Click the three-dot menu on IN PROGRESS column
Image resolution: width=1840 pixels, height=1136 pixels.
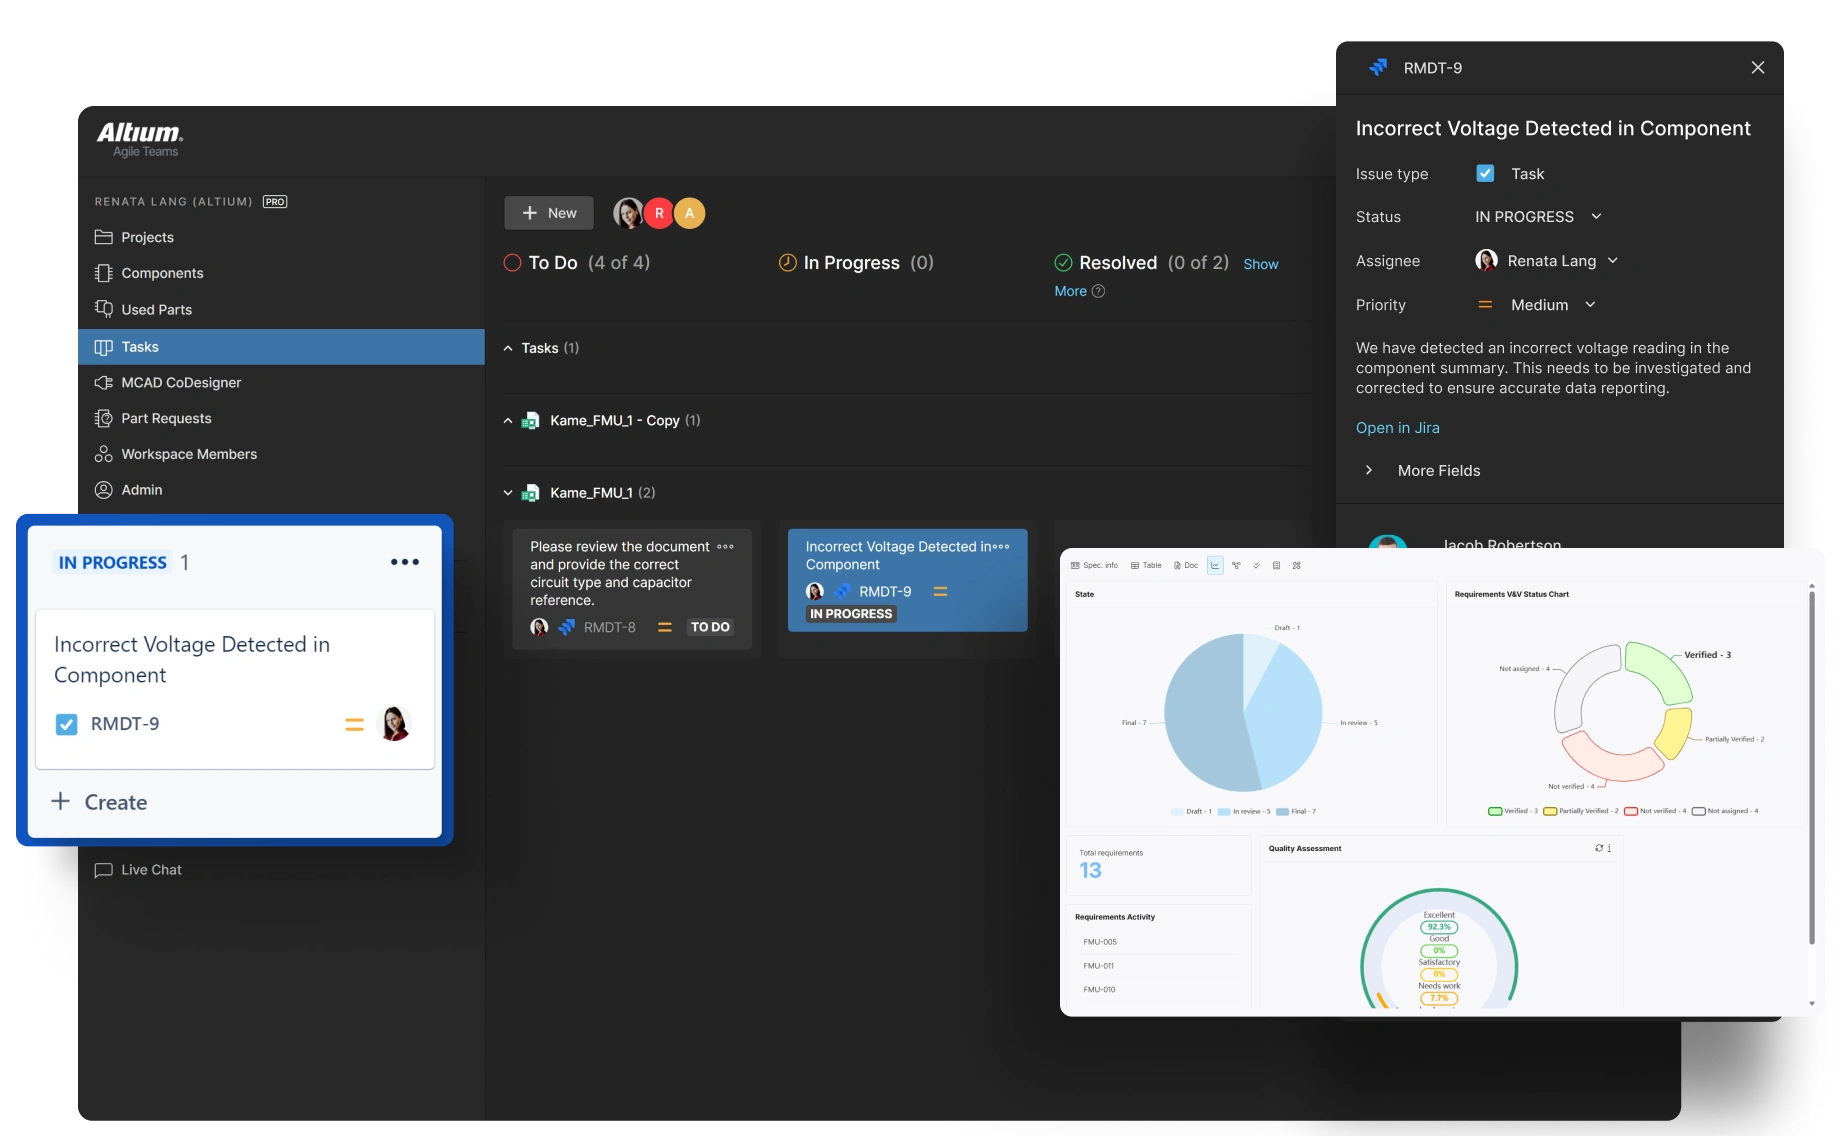coord(404,562)
